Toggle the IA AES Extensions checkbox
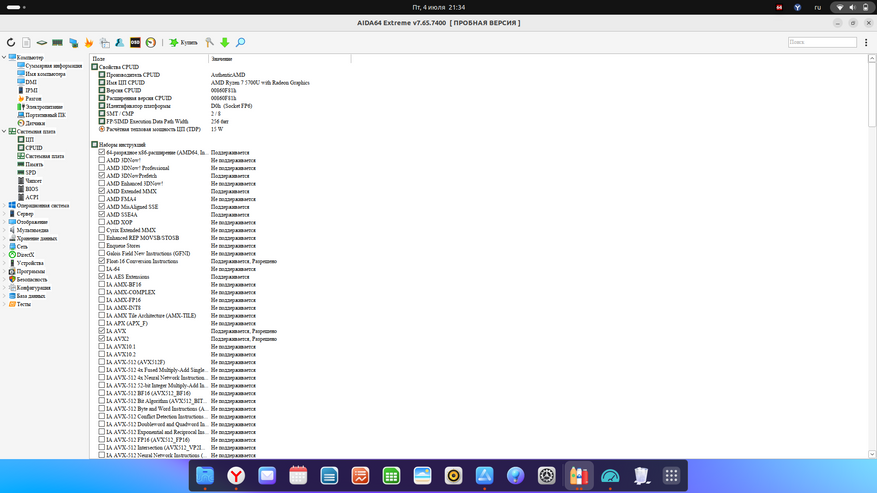 102,276
